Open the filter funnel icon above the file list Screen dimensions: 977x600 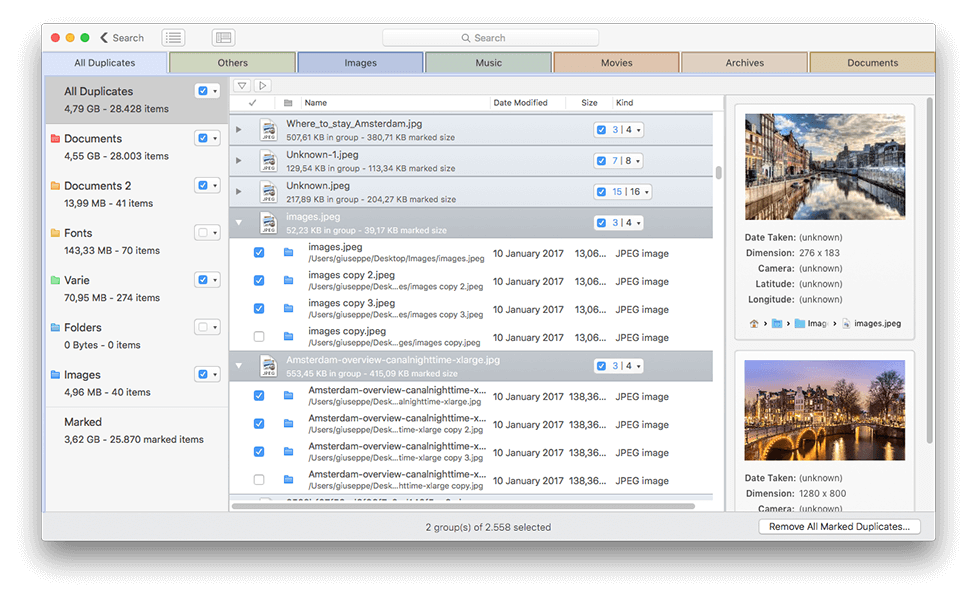[x=241, y=87]
